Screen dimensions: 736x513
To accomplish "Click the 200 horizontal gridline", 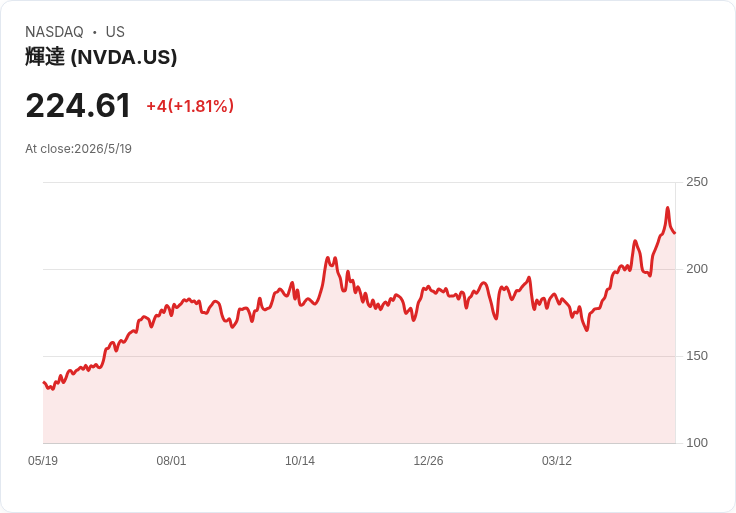I will [359, 269].
